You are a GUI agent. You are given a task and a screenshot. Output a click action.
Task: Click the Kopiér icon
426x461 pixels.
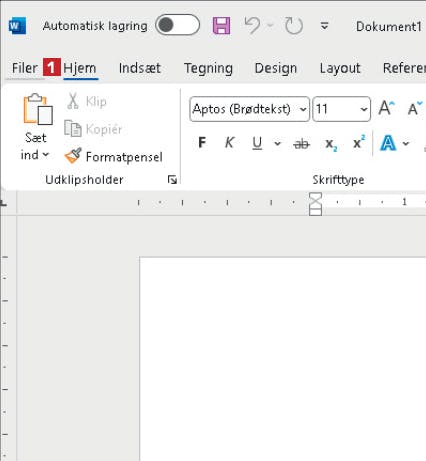(x=73, y=129)
